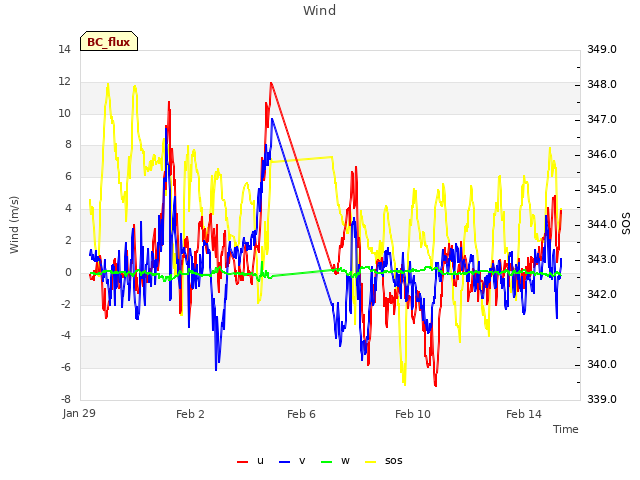The height and width of the screenshot is (480, 640).
Task: Click the 'Feb 6' date tick label
Action: (301, 414)
